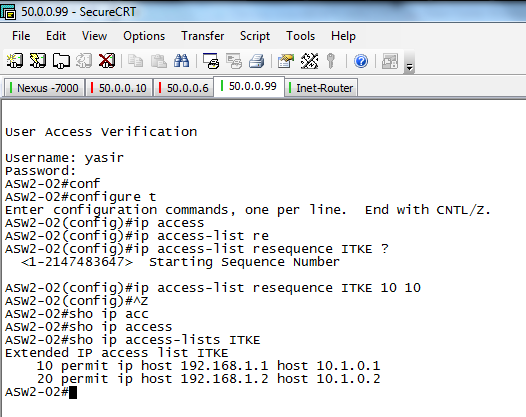Switch to the Nexus -7000 tab
The image size is (526, 417).
pyautogui.click(x=44, y=88)
